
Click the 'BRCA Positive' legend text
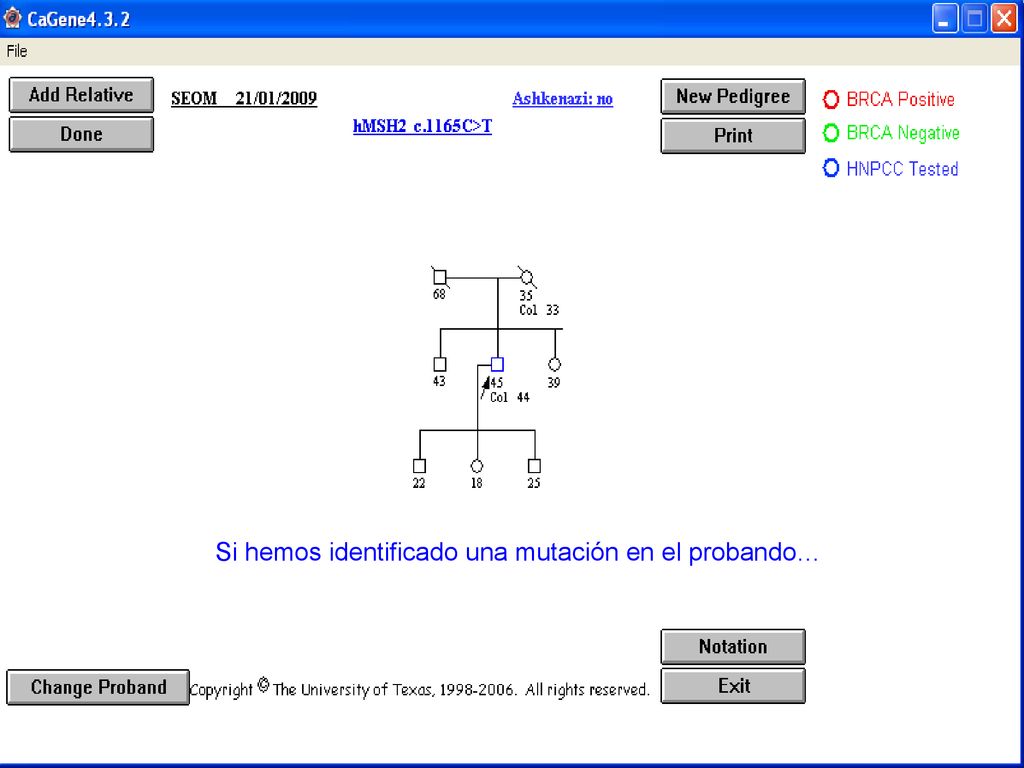point(900,99)
